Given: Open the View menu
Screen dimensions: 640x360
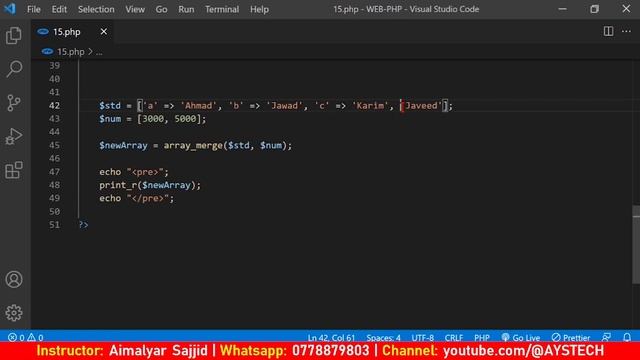Looking at the screenshot, I should [135, 9].
